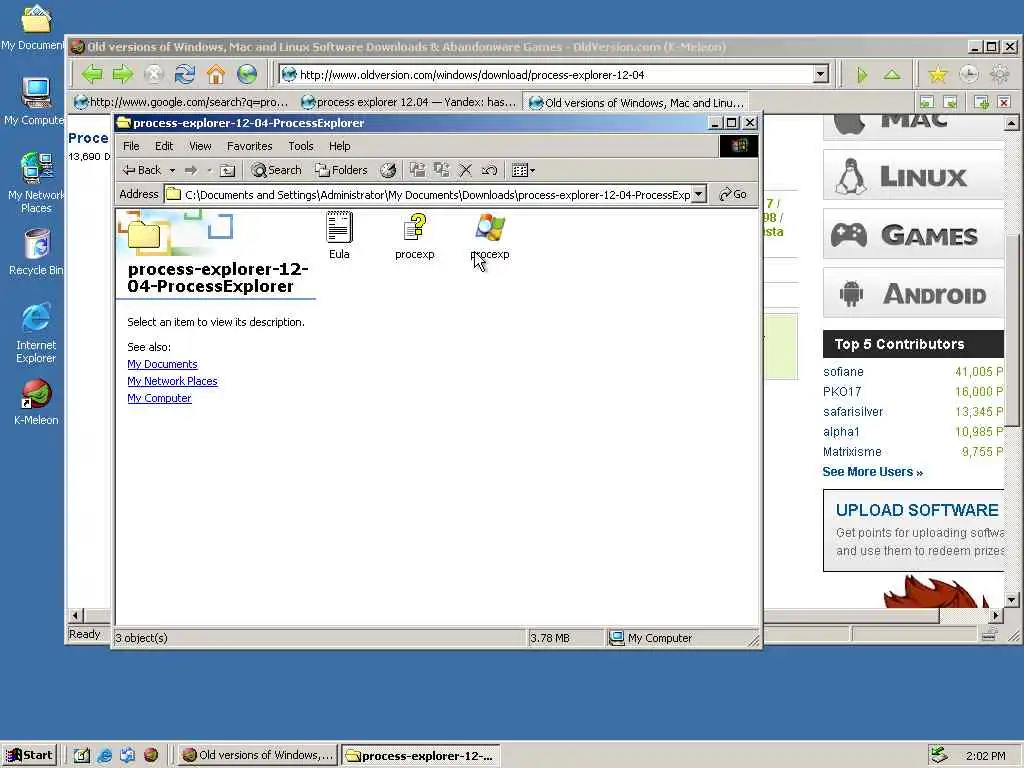Viewport: 1024px width, 768px height.
Task: Click K-Meleon green Forward arrow
Action: click(x=123, y=74)
